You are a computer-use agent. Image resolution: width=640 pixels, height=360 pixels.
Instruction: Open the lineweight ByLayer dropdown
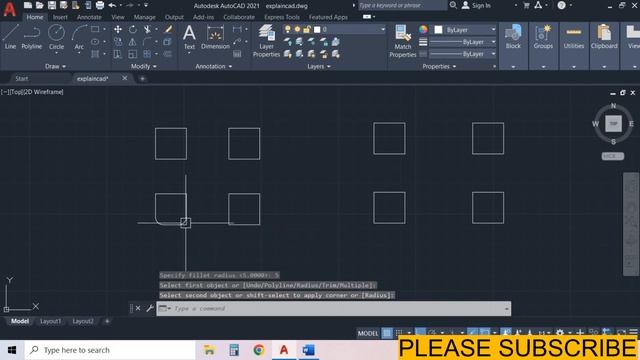click(x=463, y=42)
